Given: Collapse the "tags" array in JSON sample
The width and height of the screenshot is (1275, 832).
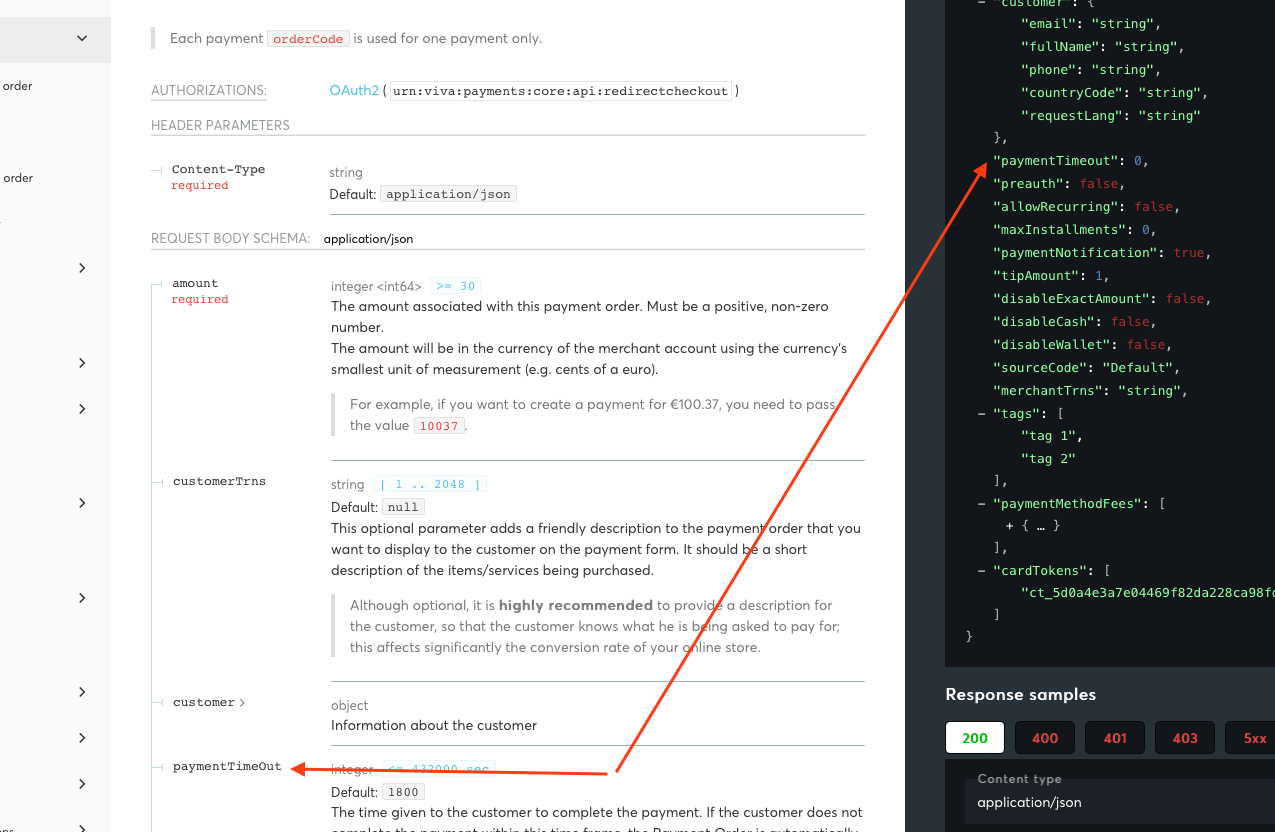Looking at the screenshot, I should click(982, 414).
